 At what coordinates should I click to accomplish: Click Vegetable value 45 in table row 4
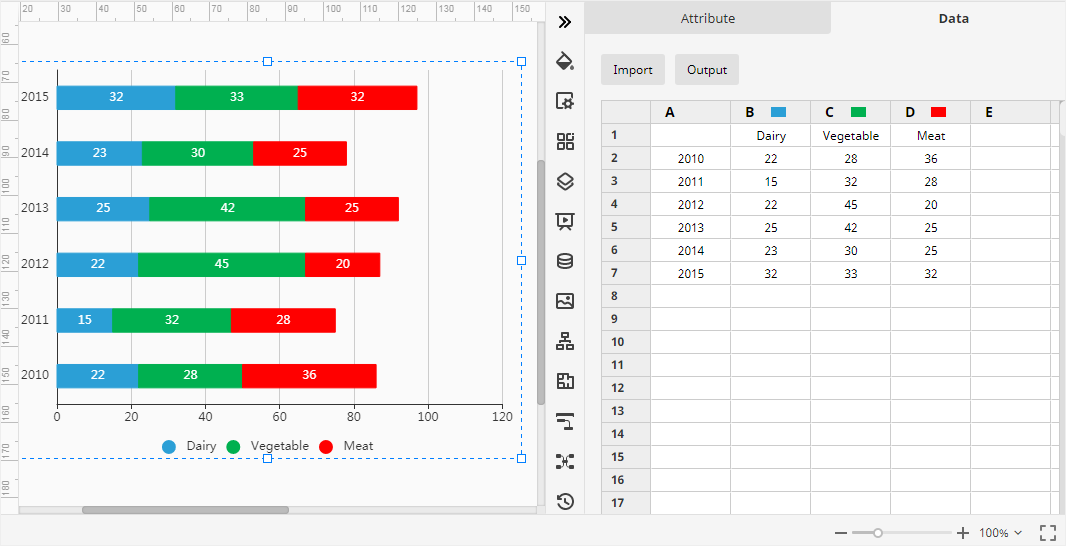pos(850,205)
